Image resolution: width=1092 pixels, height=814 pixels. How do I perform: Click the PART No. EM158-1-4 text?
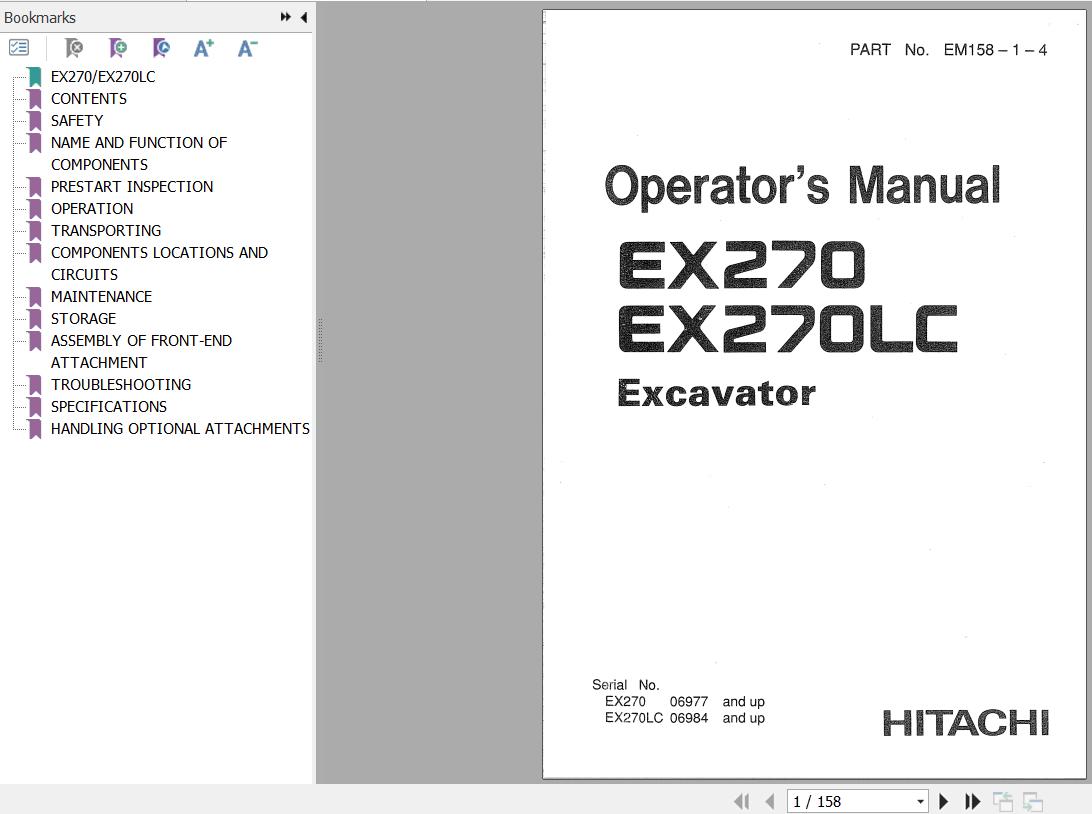pos(948,50)
